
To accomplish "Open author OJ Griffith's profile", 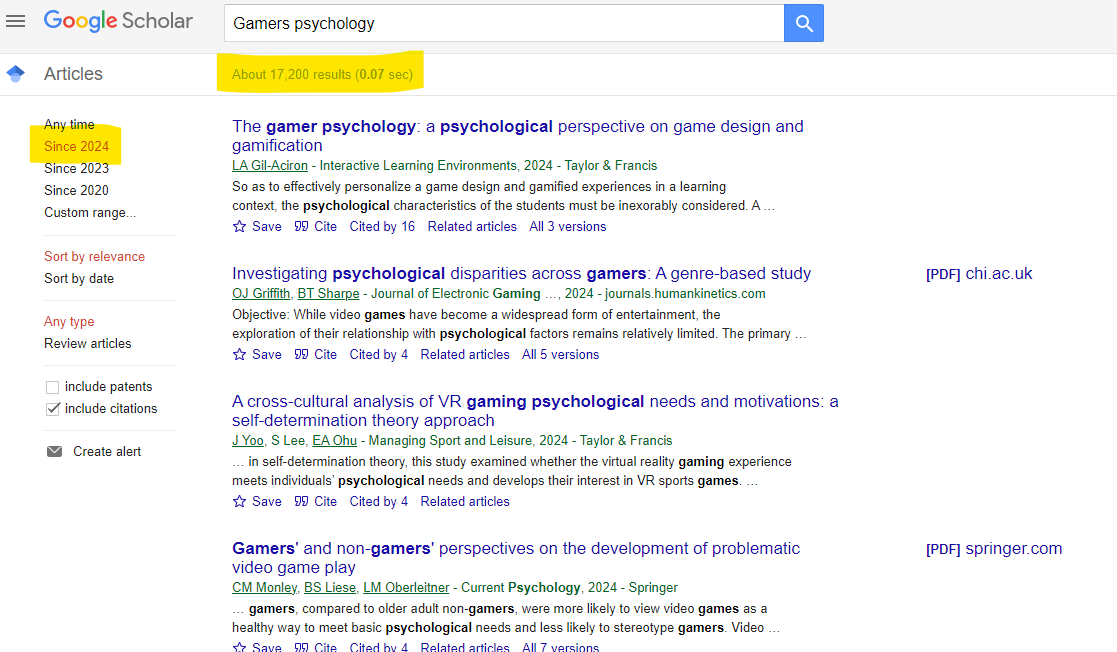I will coord(261,294).
